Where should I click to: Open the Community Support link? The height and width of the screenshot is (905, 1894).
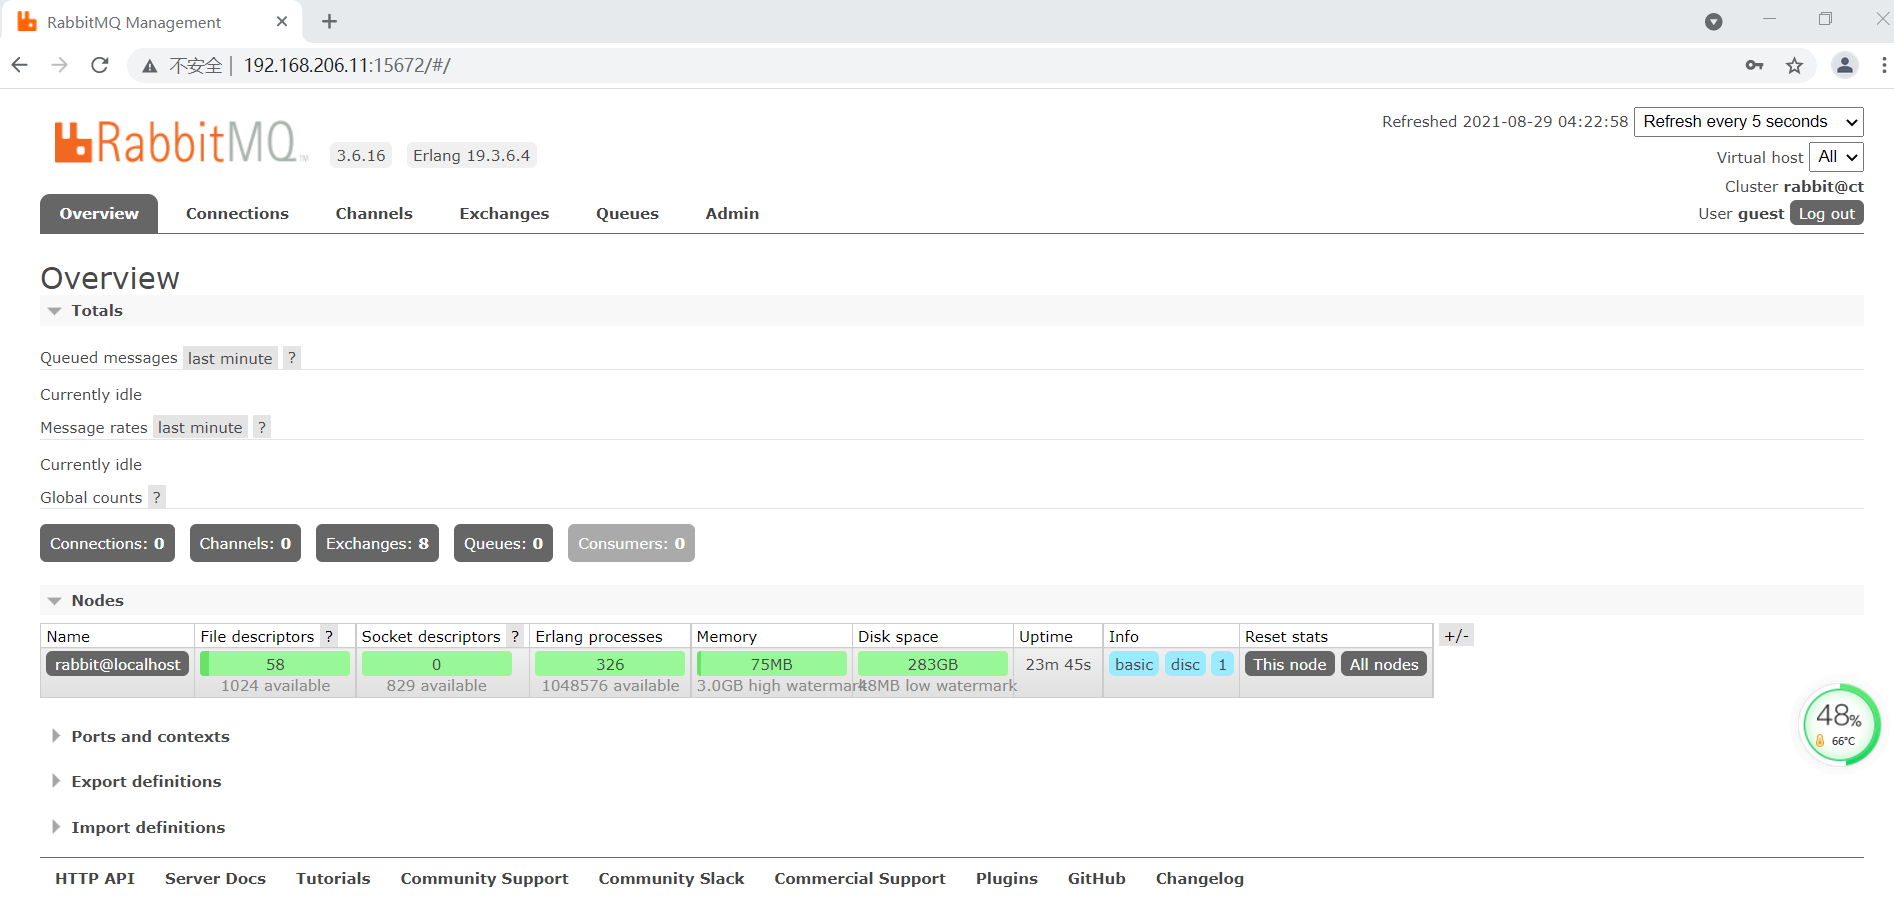pyautogui.click(x=484, y=879)
